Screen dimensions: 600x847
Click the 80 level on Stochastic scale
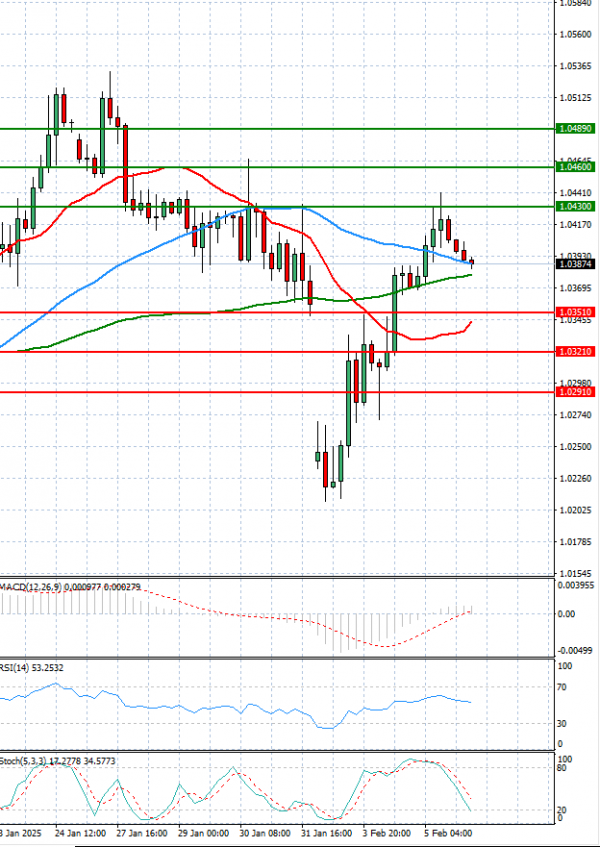[x=564, y=768]
